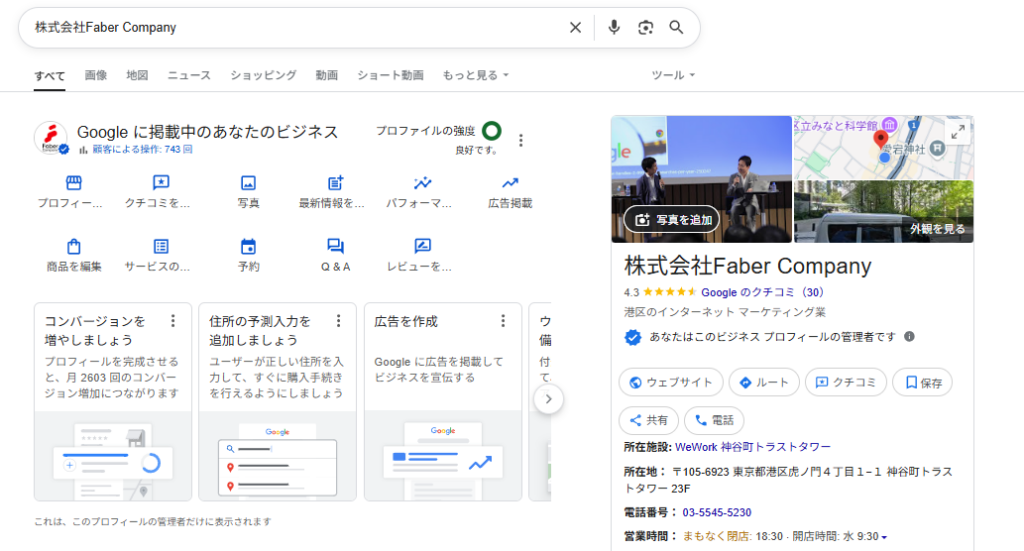Viewport: 1024px width, 551px height.
Task: Open the コンバージョンを増やしましょう card
Action: point(113,401)
